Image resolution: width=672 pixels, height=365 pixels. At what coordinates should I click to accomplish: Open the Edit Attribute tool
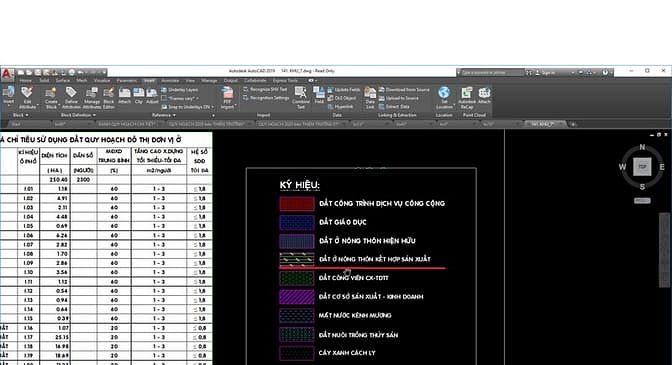click(x=27, y=97)
